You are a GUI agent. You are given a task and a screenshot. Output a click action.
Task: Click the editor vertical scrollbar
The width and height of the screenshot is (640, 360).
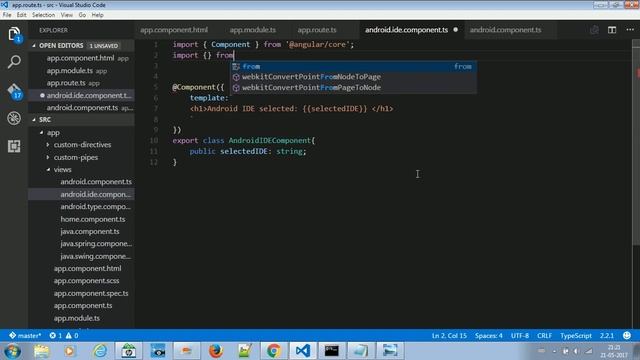click(636, 143)
